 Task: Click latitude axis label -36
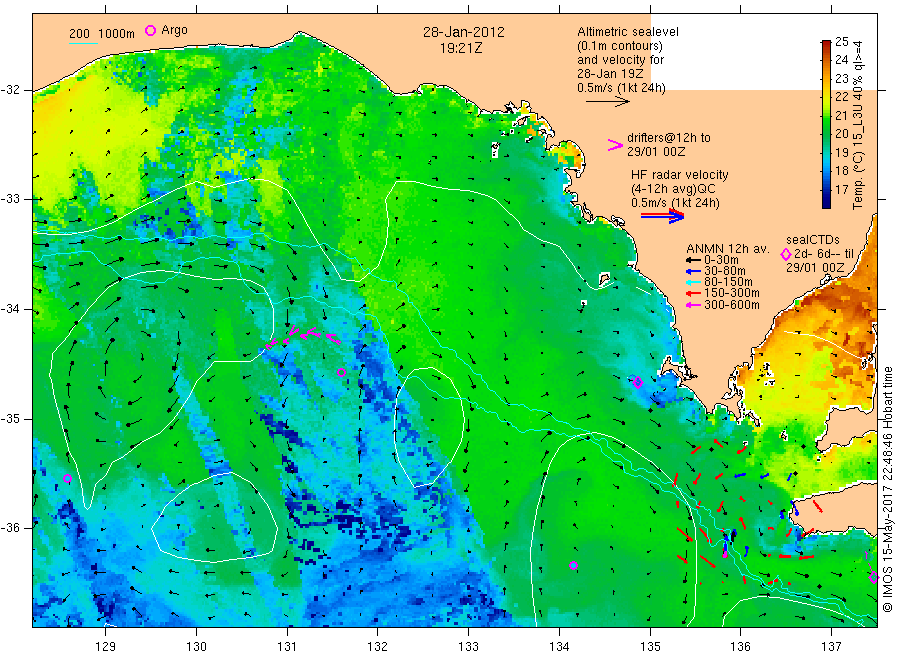click(x=10, y=527)
